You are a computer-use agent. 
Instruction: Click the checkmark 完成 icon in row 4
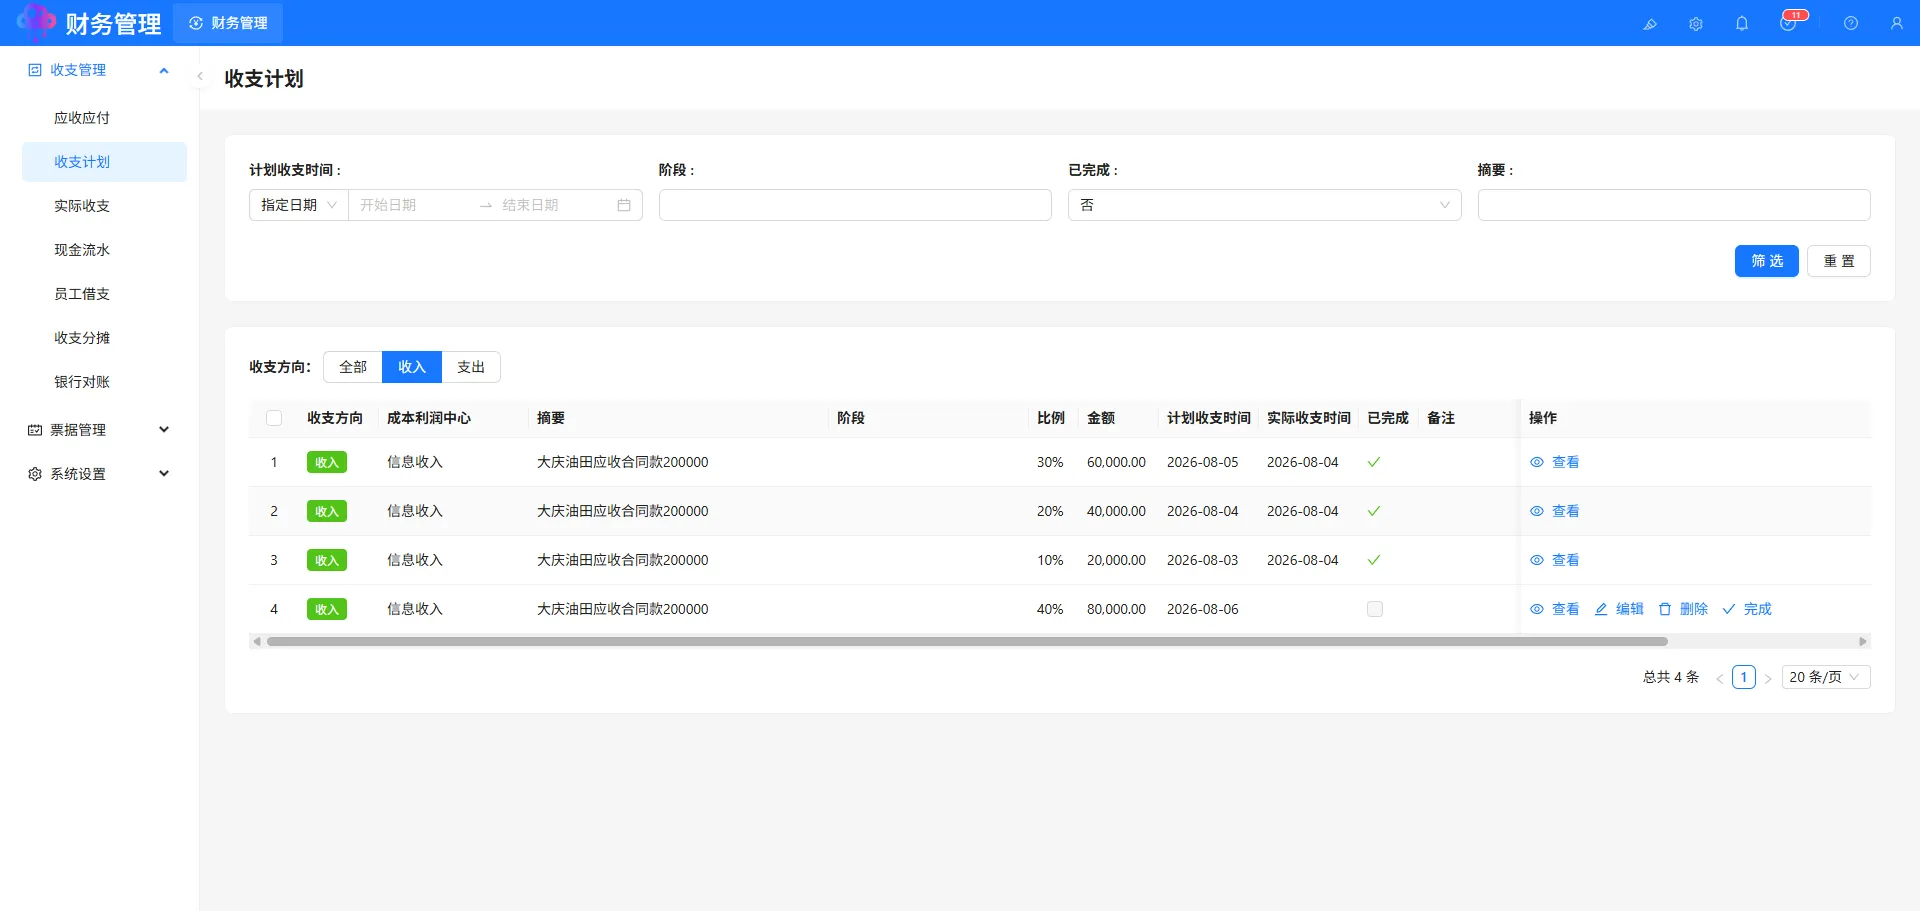(1729, 609)
